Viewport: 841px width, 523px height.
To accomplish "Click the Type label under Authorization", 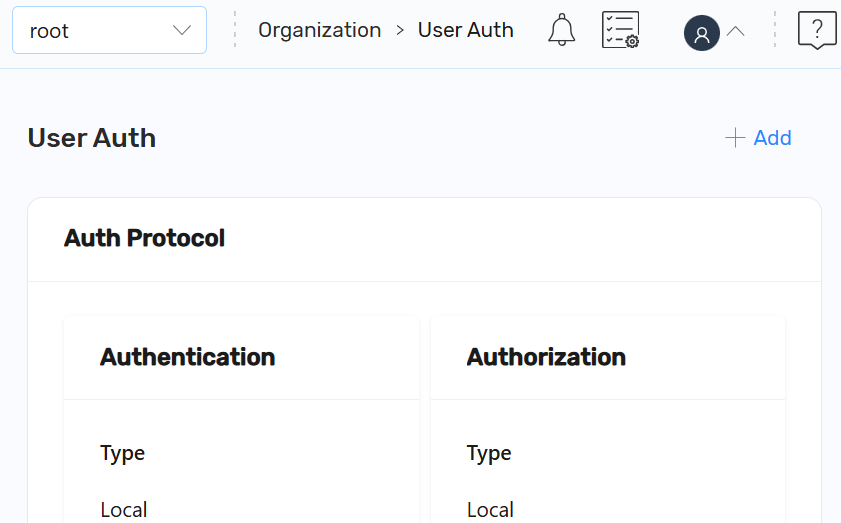I will tap(489, 453).
